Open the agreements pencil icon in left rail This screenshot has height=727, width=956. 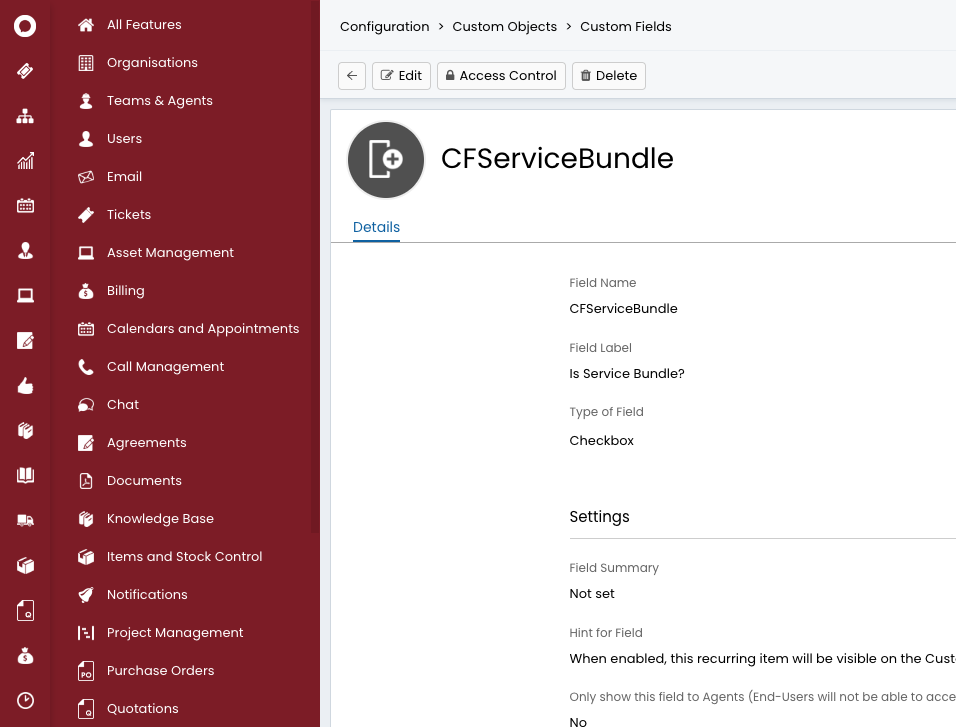25,341
